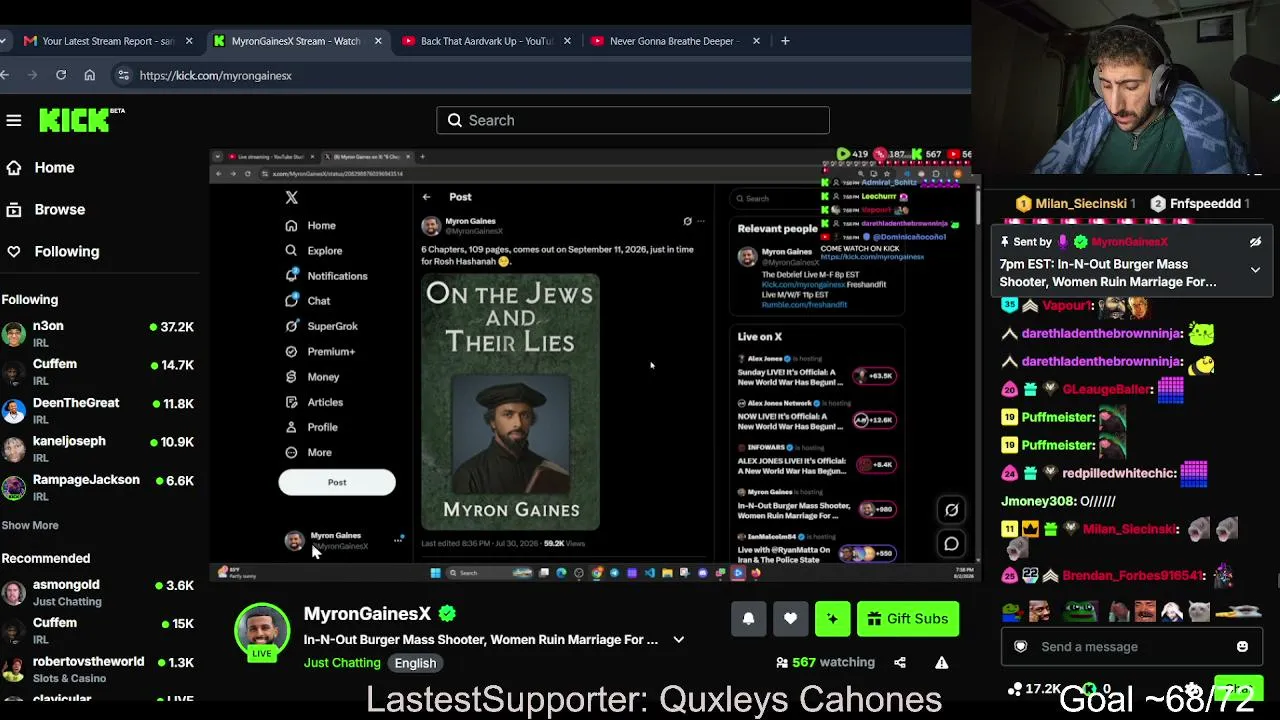Click 'Show More' under Following list

point(30,525)
